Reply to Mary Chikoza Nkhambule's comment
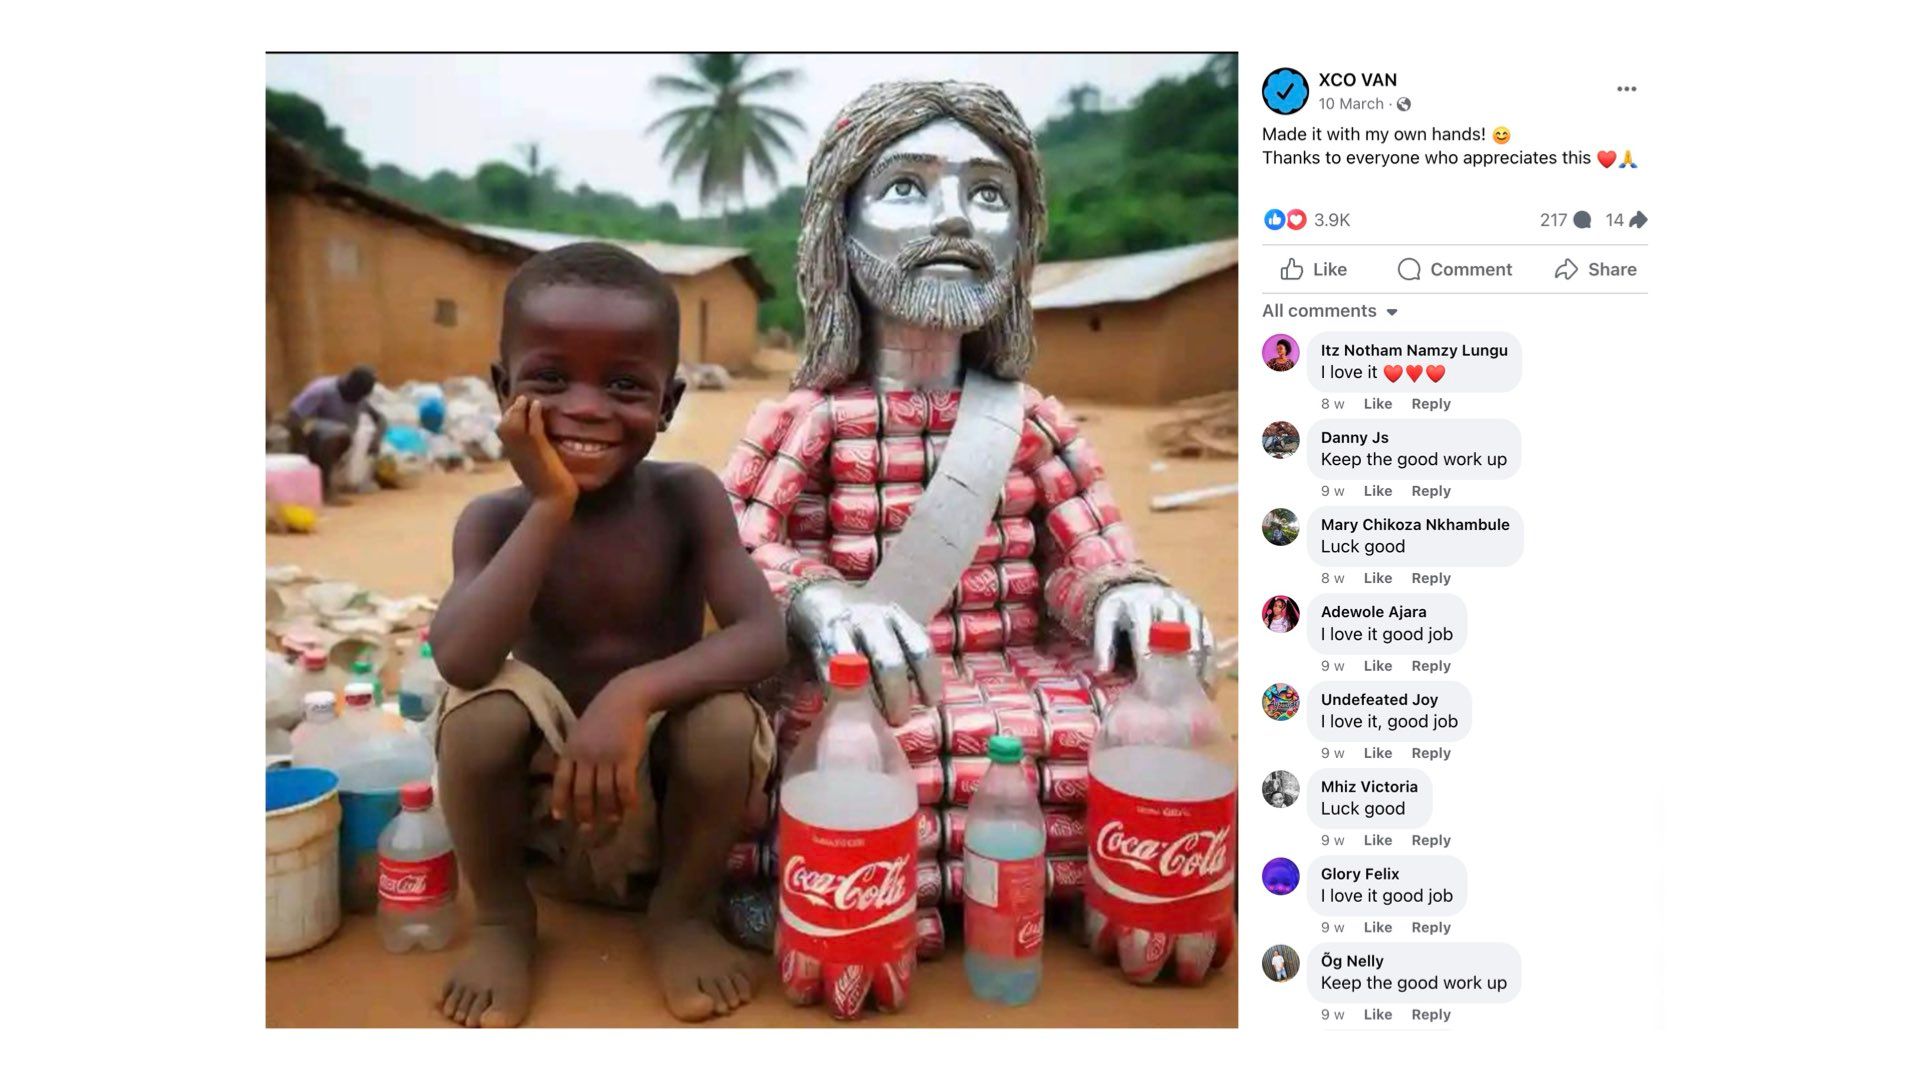The width and height of the screenshot is (1920, 1080). 1430,578
